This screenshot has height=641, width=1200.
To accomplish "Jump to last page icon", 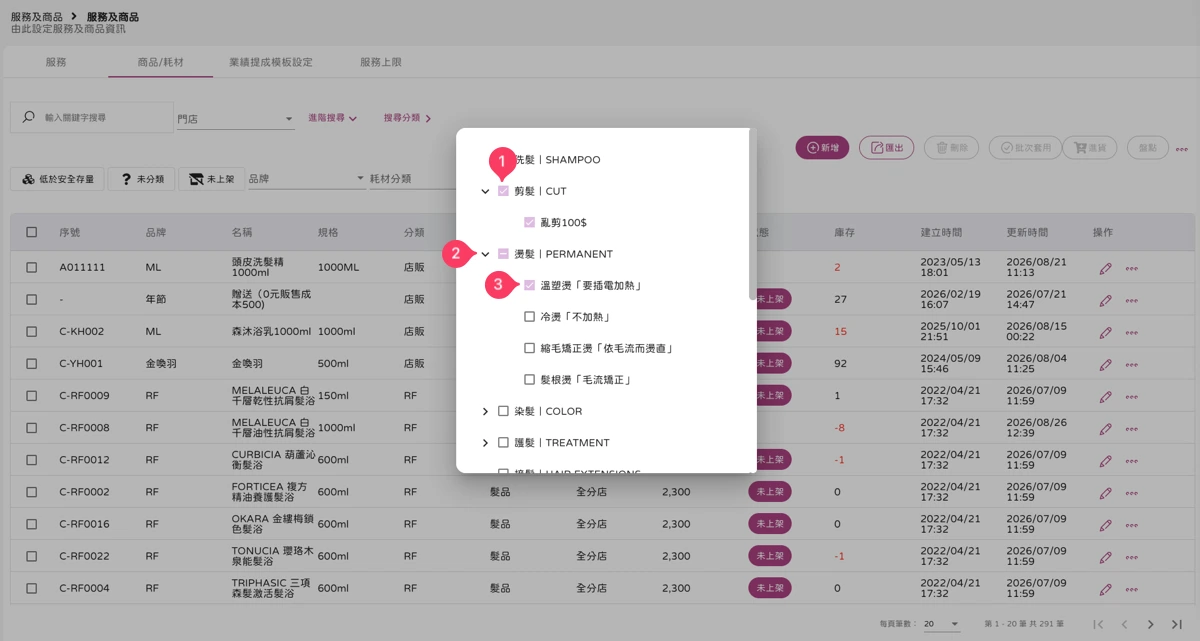I will coord(1177,624).
